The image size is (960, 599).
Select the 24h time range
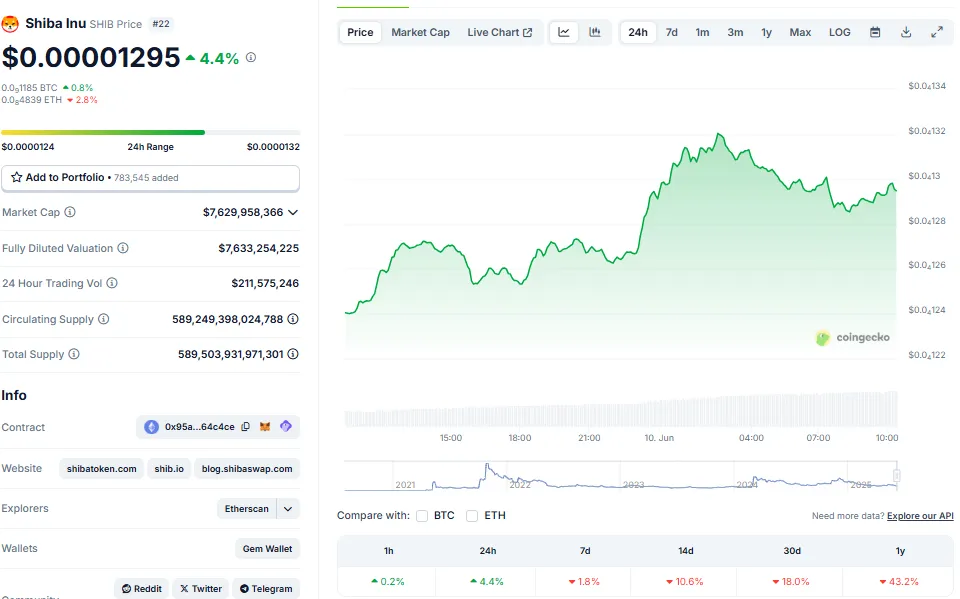click(x=638, y=32)
